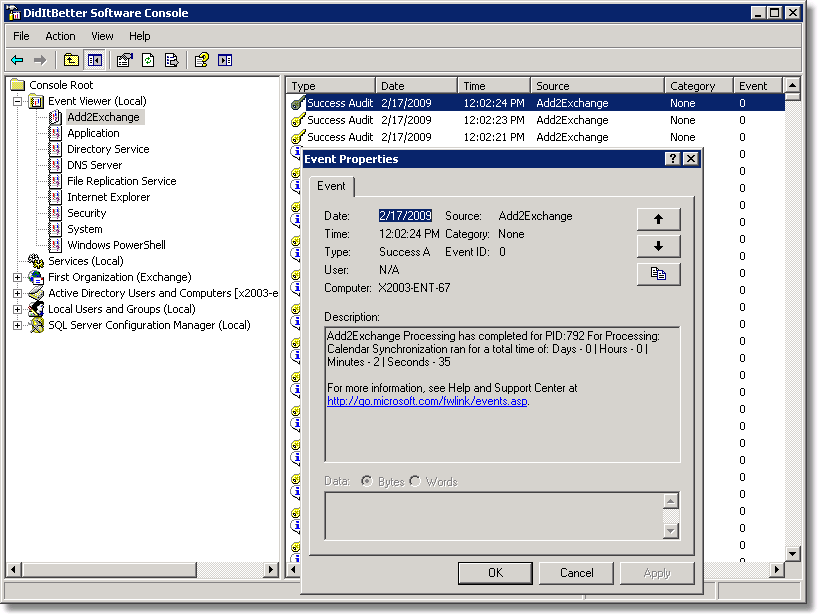
Task: Open the go.microsoft.com fwlink events link
Action: 427,401
